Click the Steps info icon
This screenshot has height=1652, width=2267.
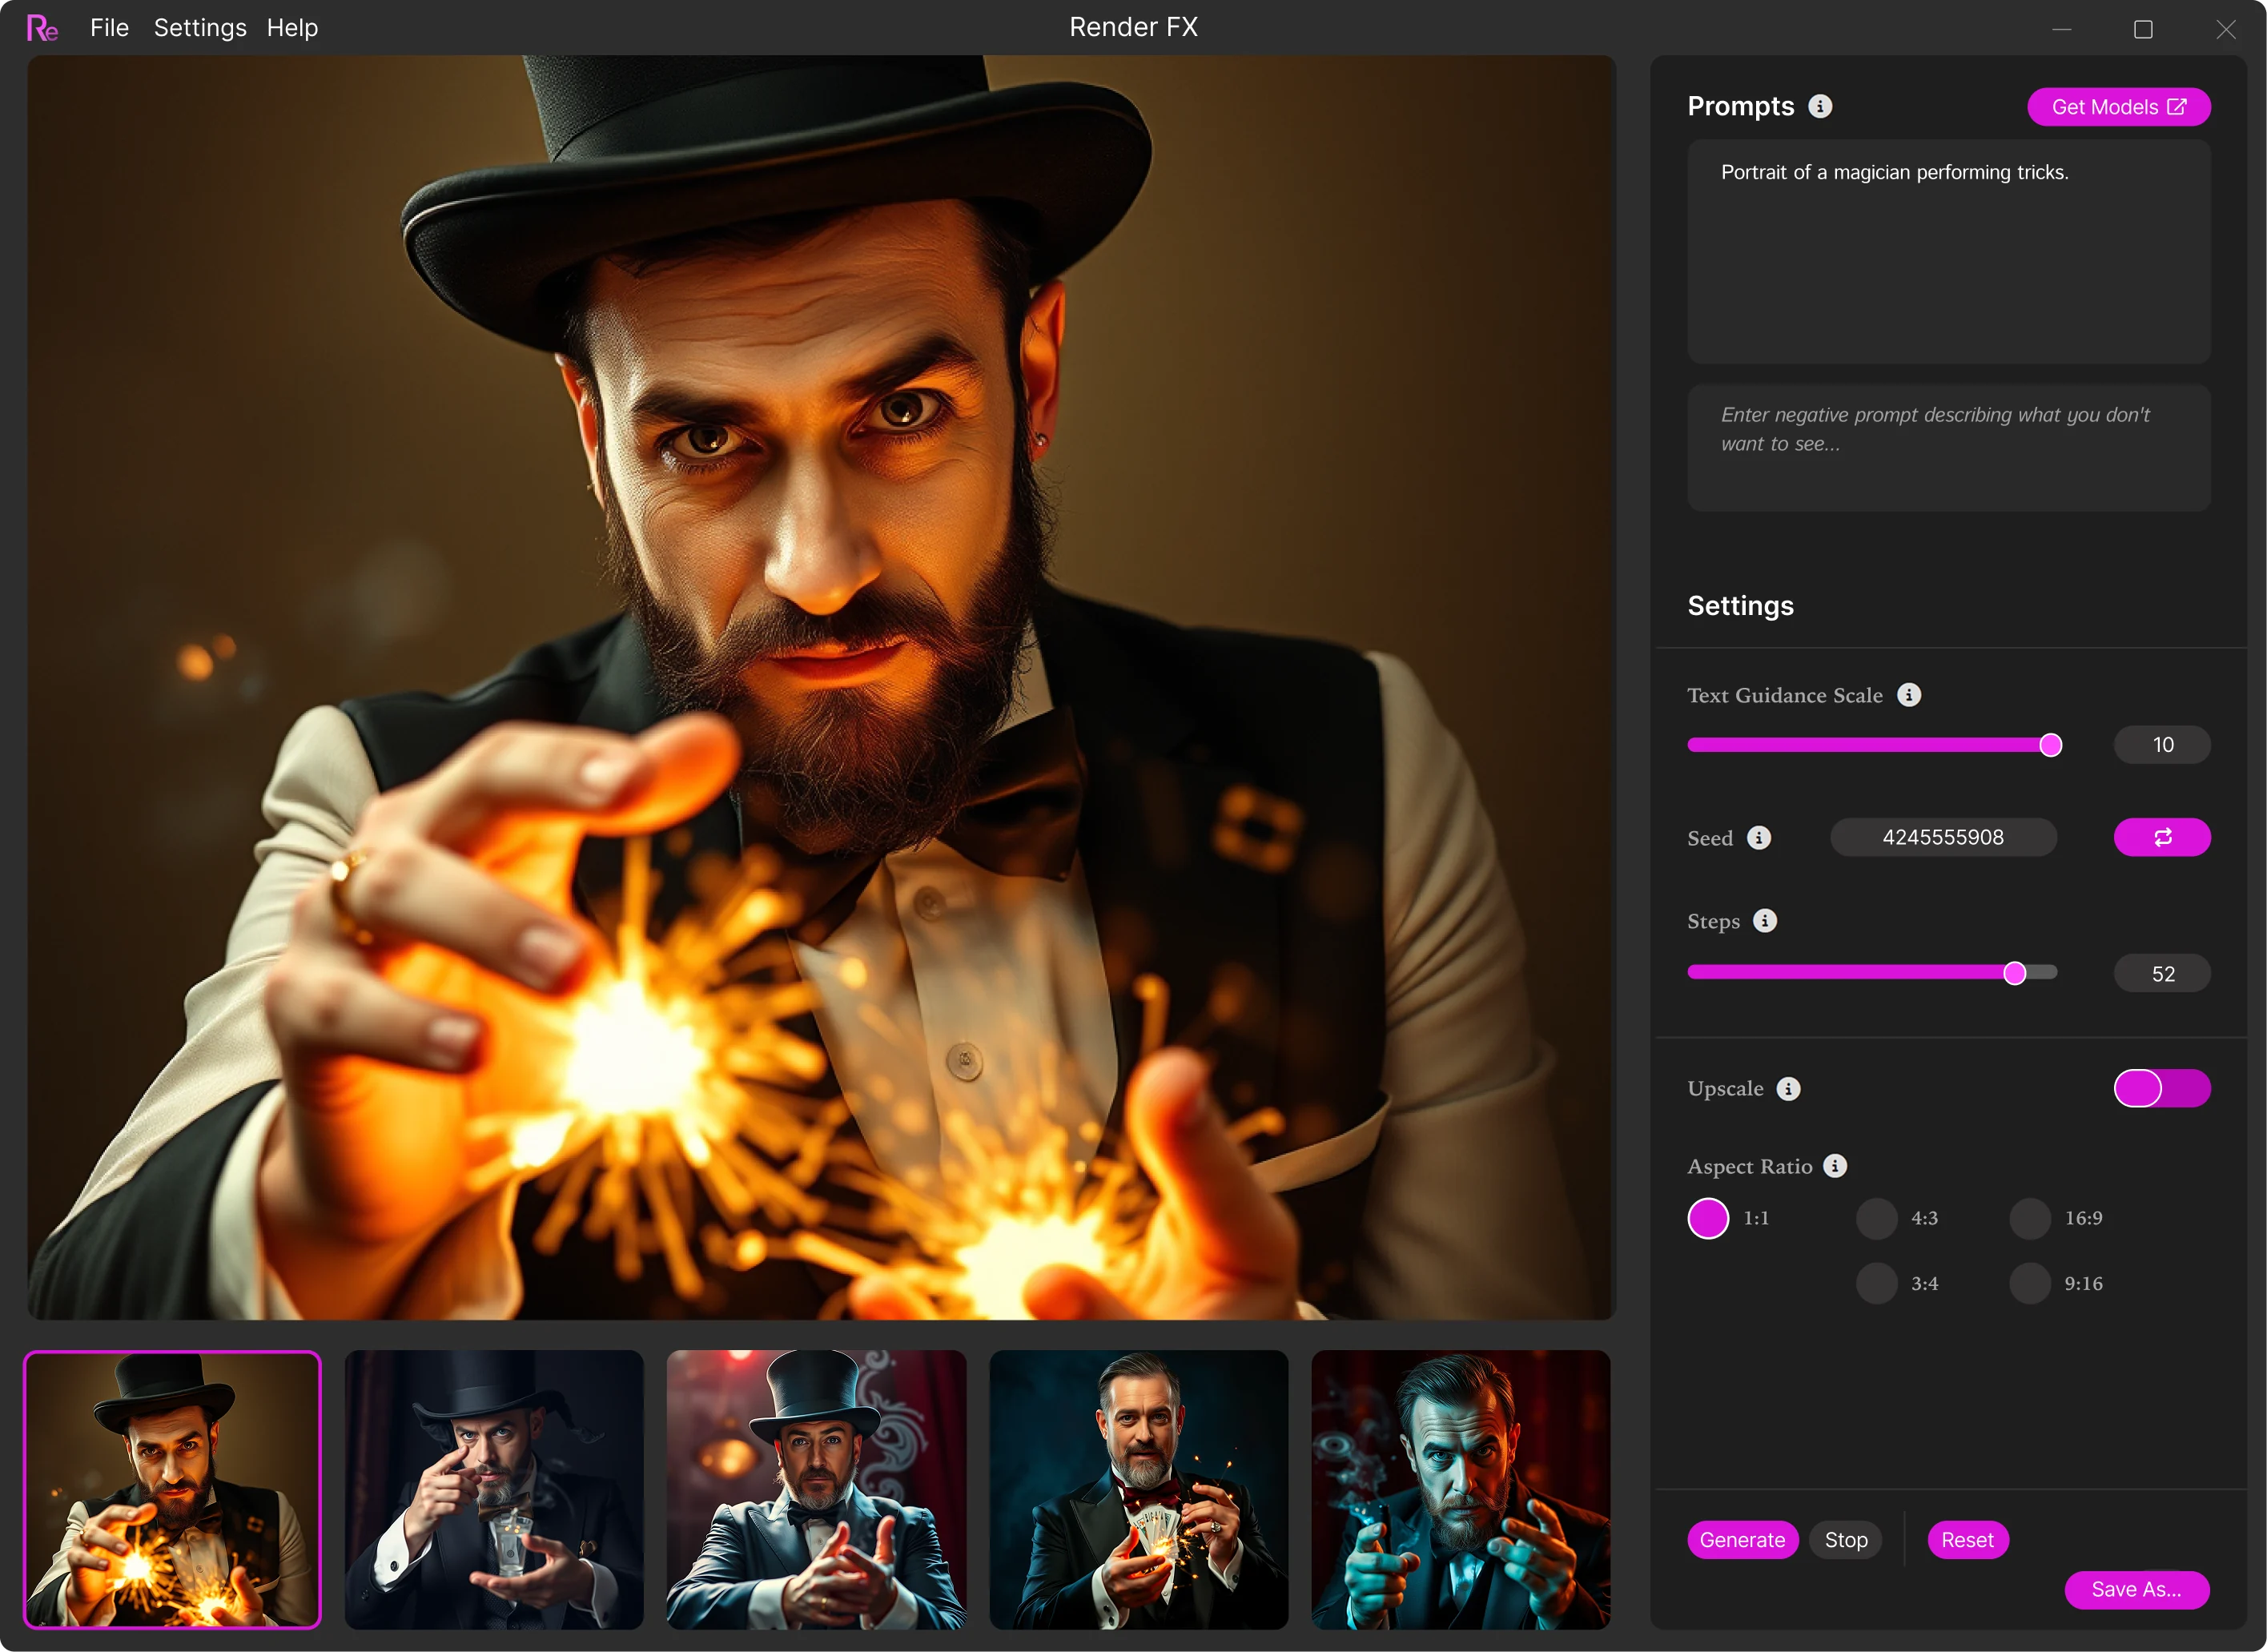(1765, 921)
